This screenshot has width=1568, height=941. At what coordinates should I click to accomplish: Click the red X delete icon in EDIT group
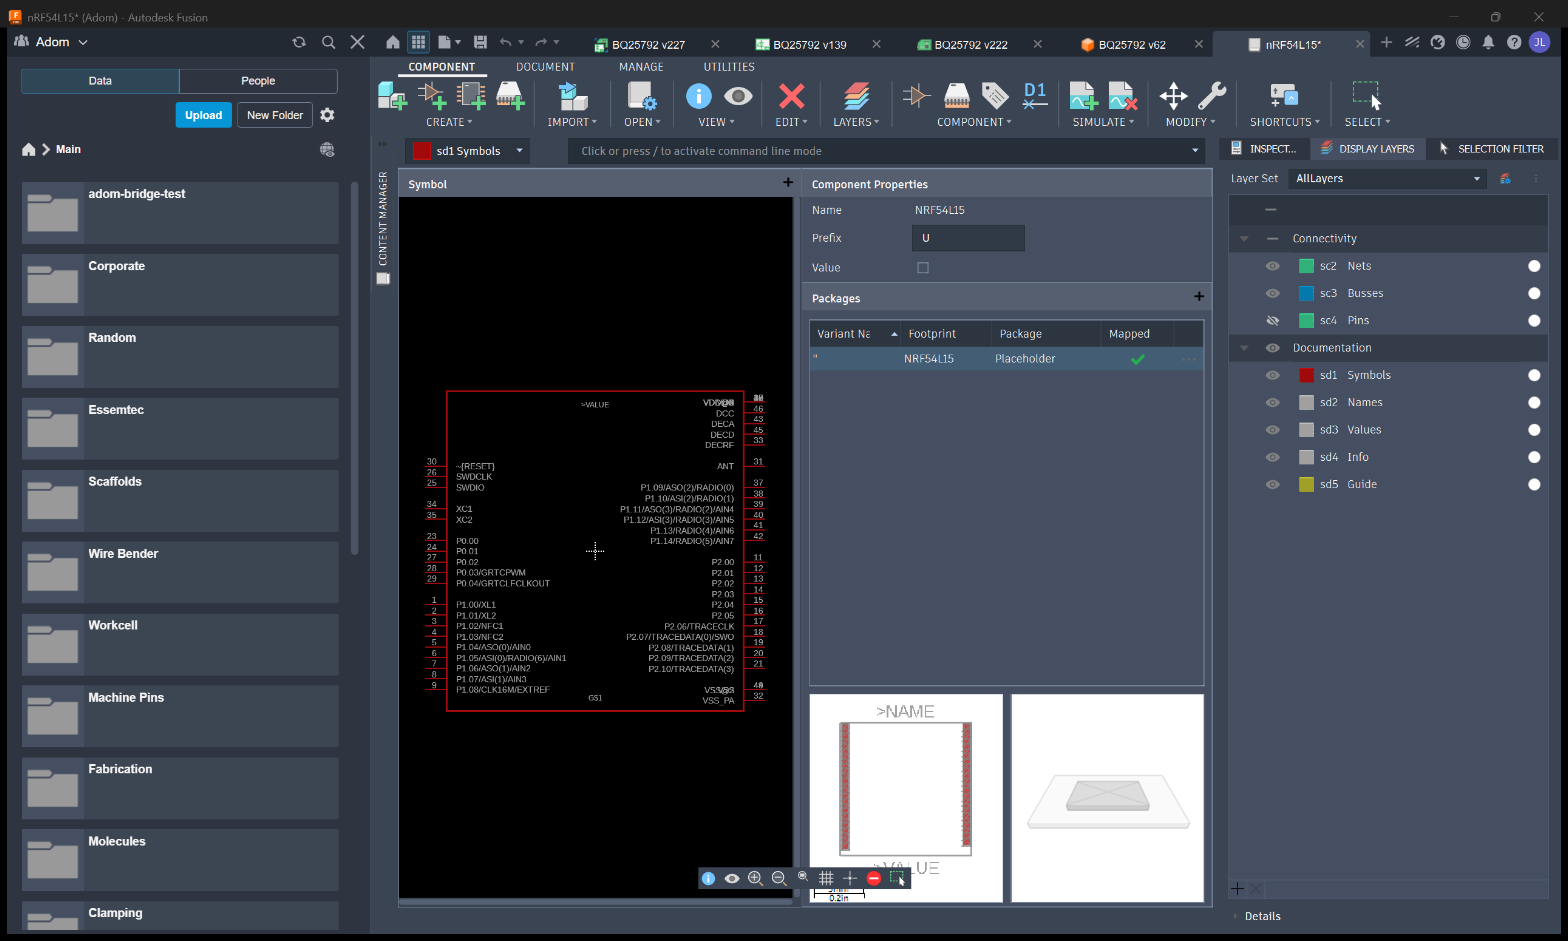point(791,96)
